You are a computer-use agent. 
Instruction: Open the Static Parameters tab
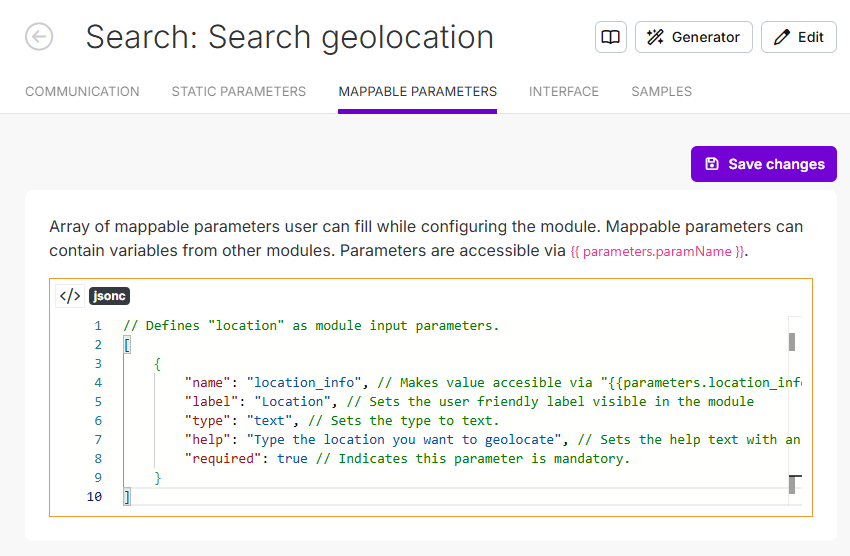239,91
